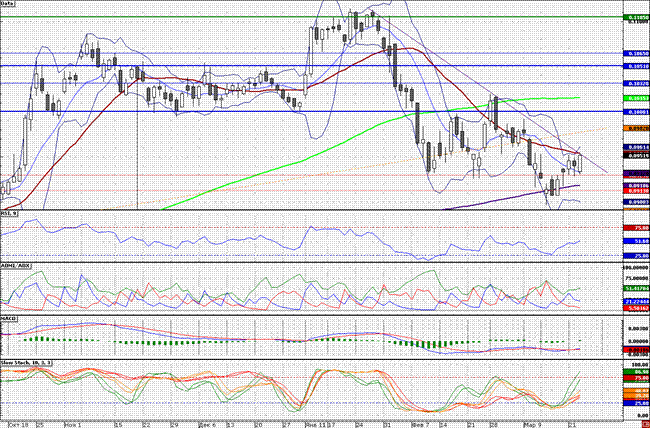Screen dimensions: 650x428
Task: Select the MACD indicator panel label
Action: (x=8, y=318)
